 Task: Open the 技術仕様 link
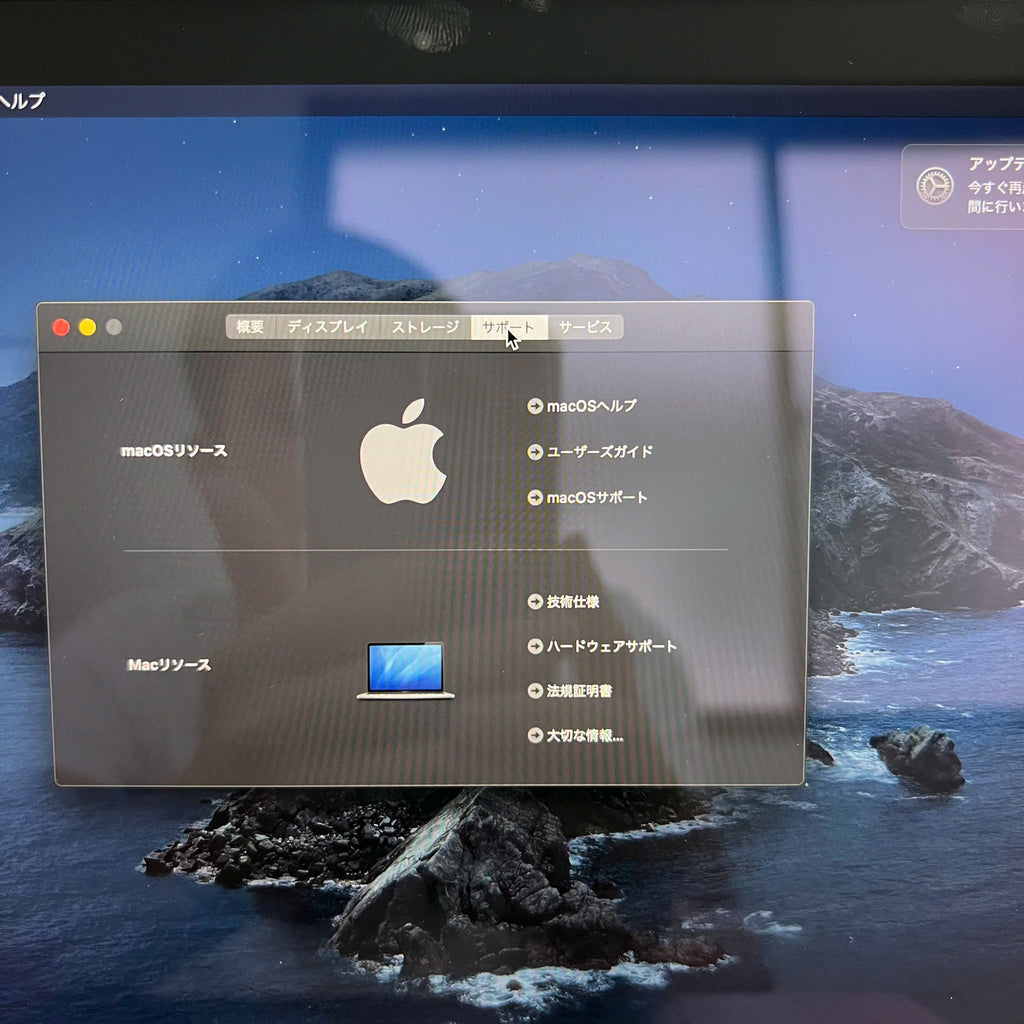tap(573, 601)
